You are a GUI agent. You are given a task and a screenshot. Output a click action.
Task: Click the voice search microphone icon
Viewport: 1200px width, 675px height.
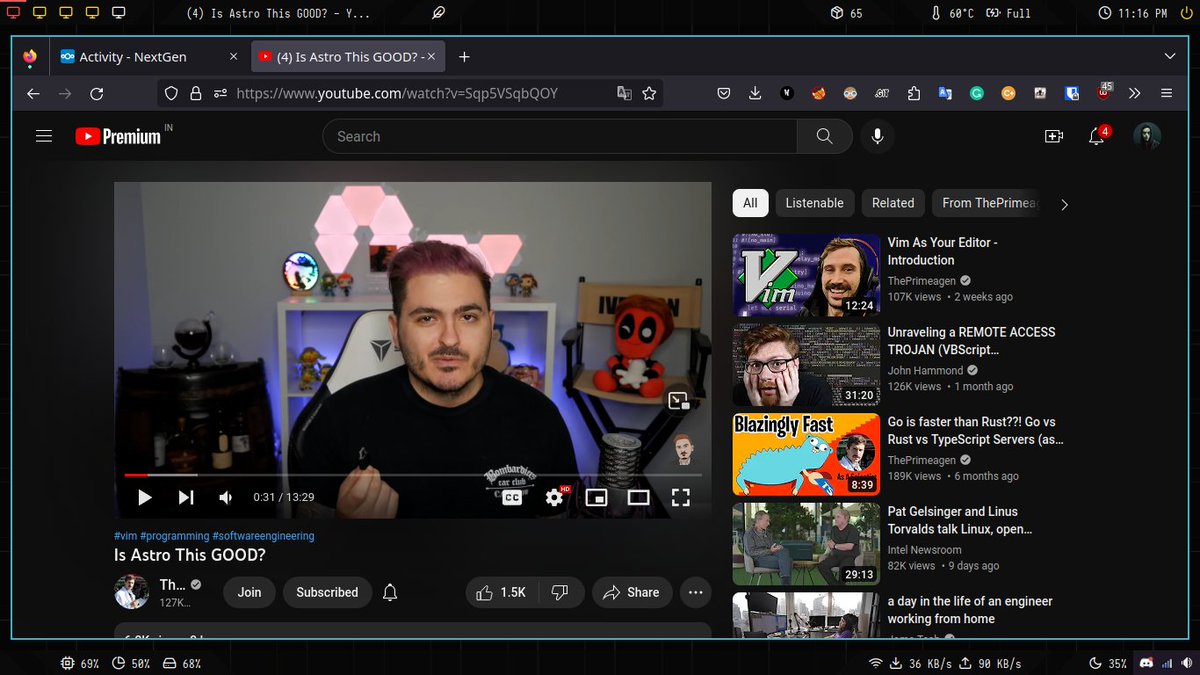[x=877, y=136]
